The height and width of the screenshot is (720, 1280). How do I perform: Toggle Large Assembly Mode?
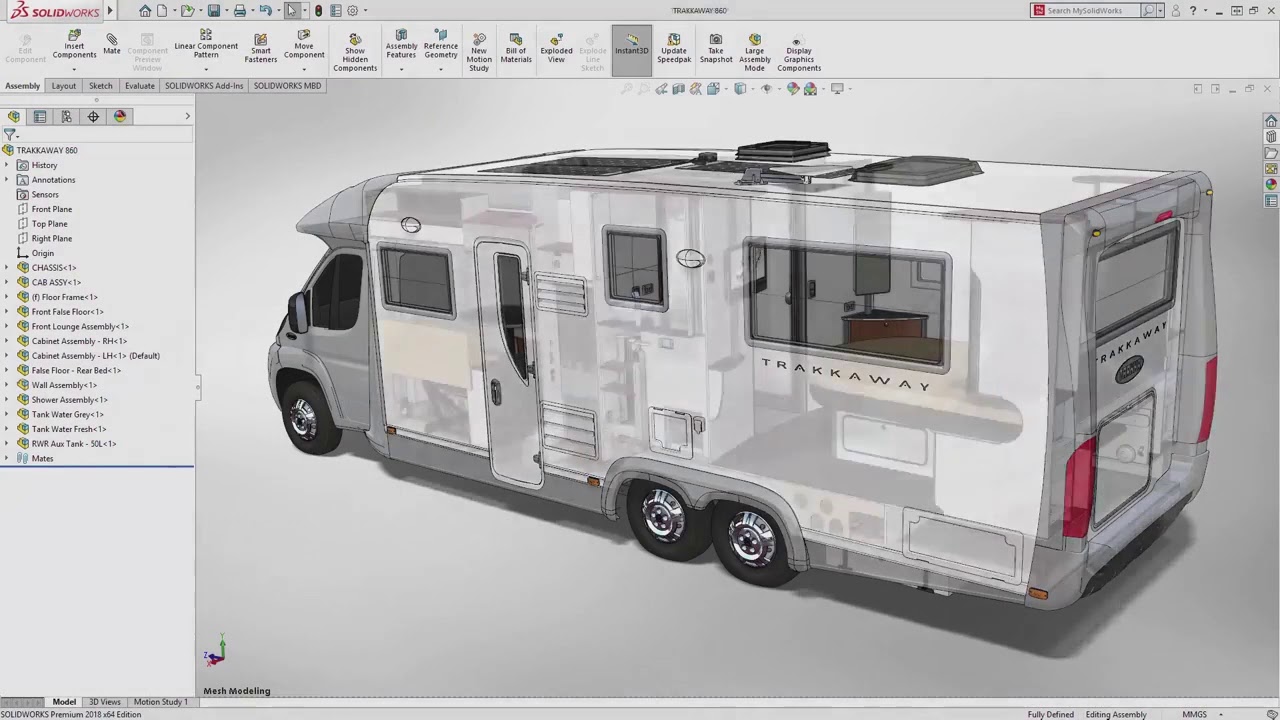pyautogui.click(x=755, y=52)
